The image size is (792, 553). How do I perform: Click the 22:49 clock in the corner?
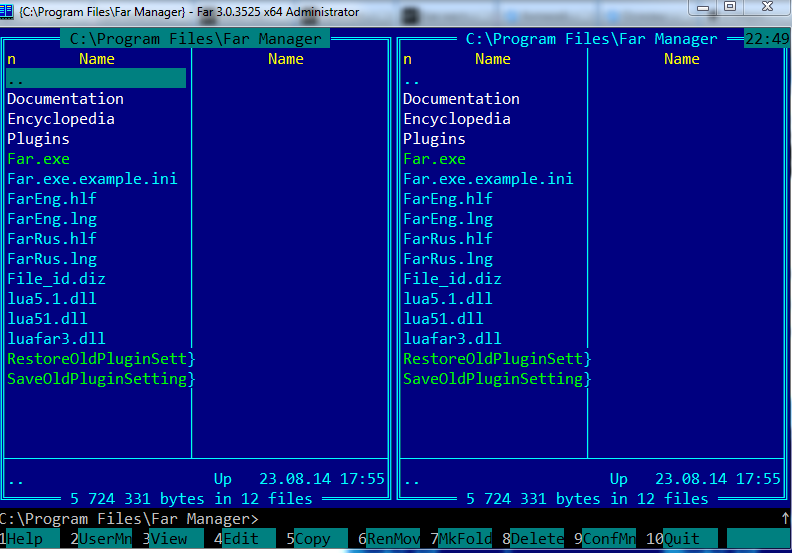point(767,39)
